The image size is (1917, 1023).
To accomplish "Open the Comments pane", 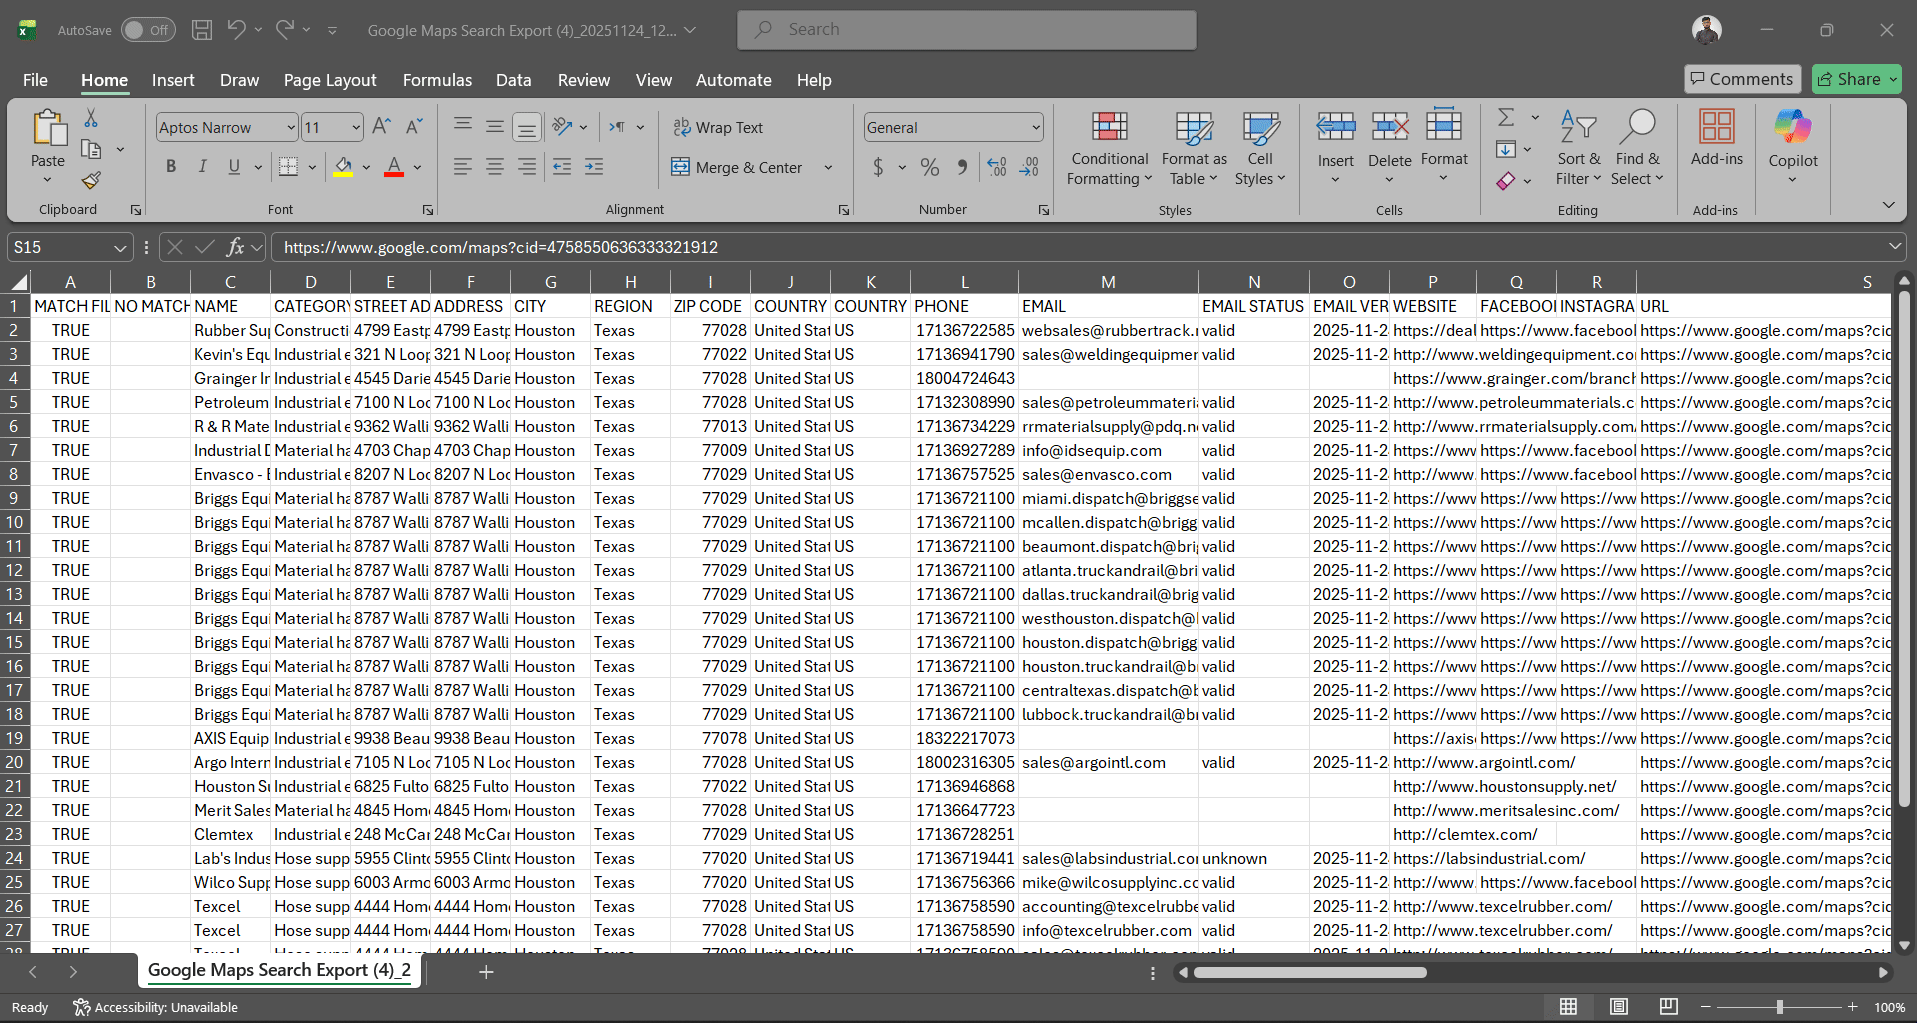I will pos(1741,79).
